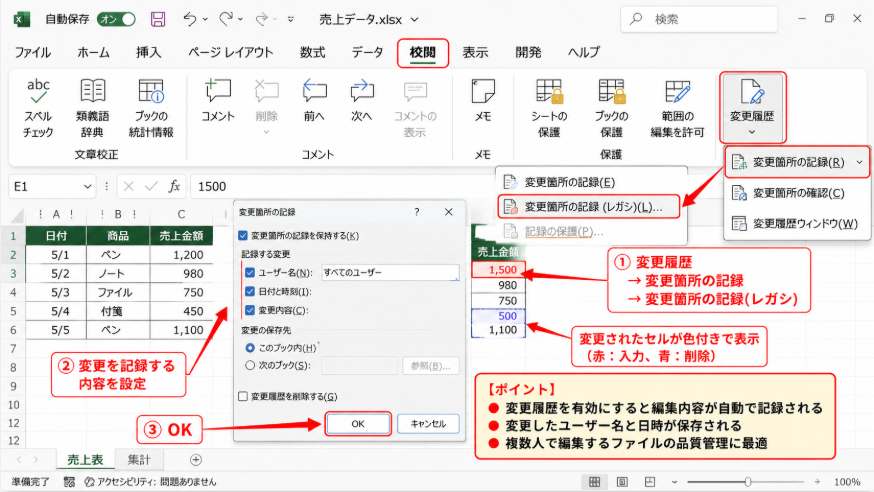Open the undo history dropdown arrow

(205, 20)
